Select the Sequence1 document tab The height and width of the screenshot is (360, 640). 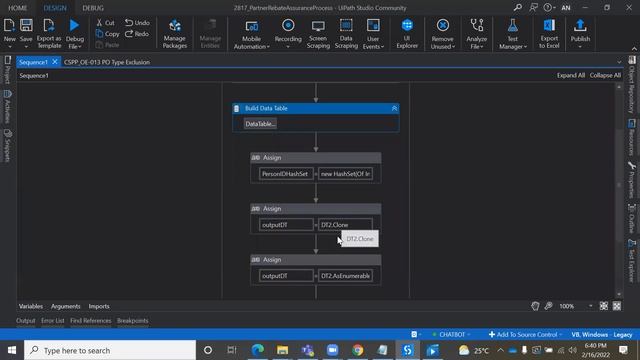click(x=33, y=62)
